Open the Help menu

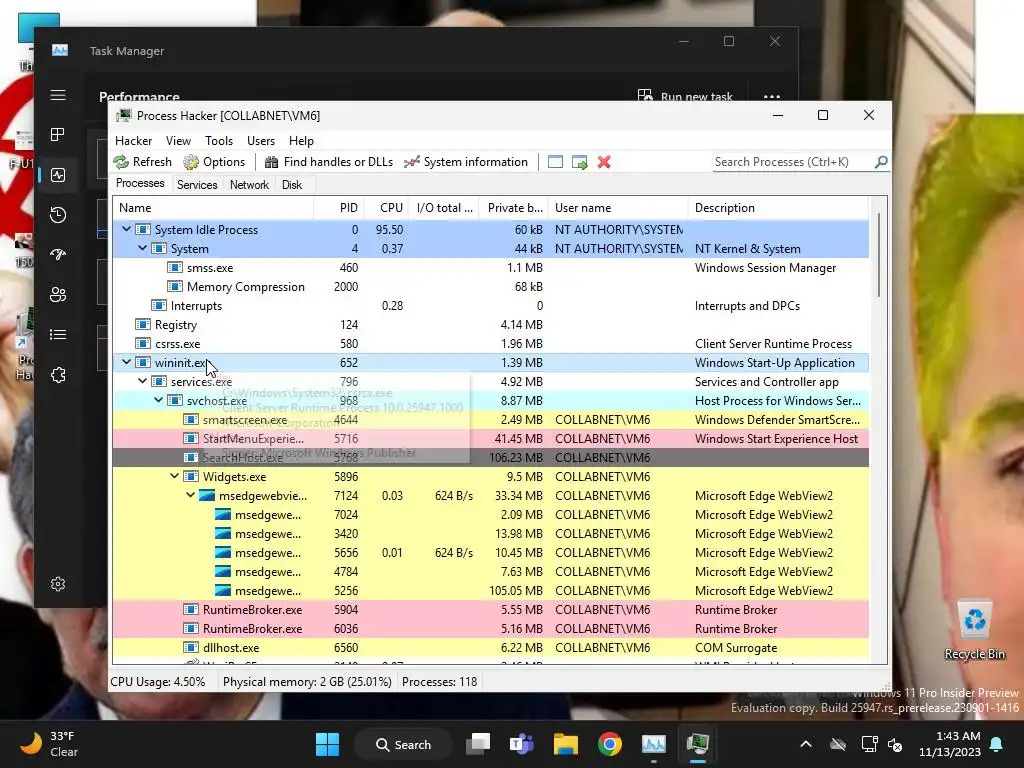(x=301, y=141)
